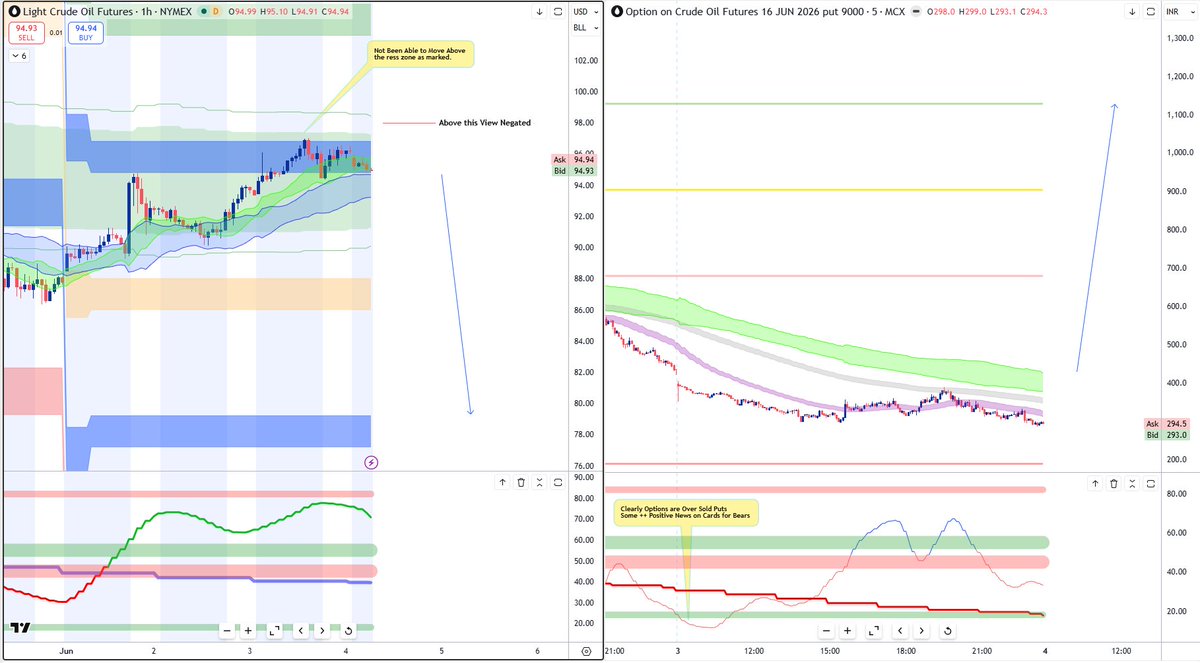Zoom out right chart with minus button
Viewport: 1200px width, 663px height.
click(x=827, y=631)
